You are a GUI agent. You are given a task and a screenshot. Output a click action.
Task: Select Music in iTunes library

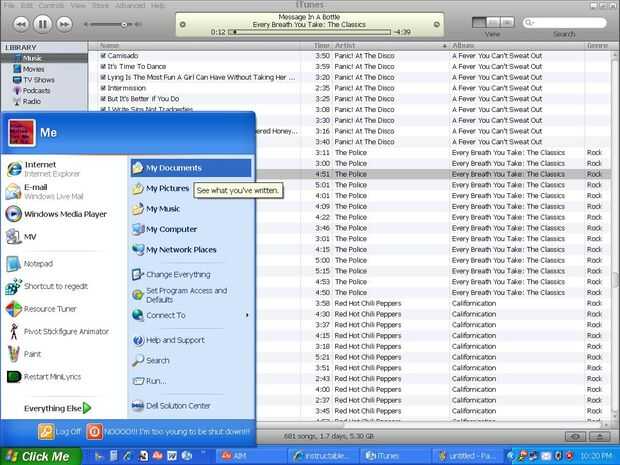44,58
